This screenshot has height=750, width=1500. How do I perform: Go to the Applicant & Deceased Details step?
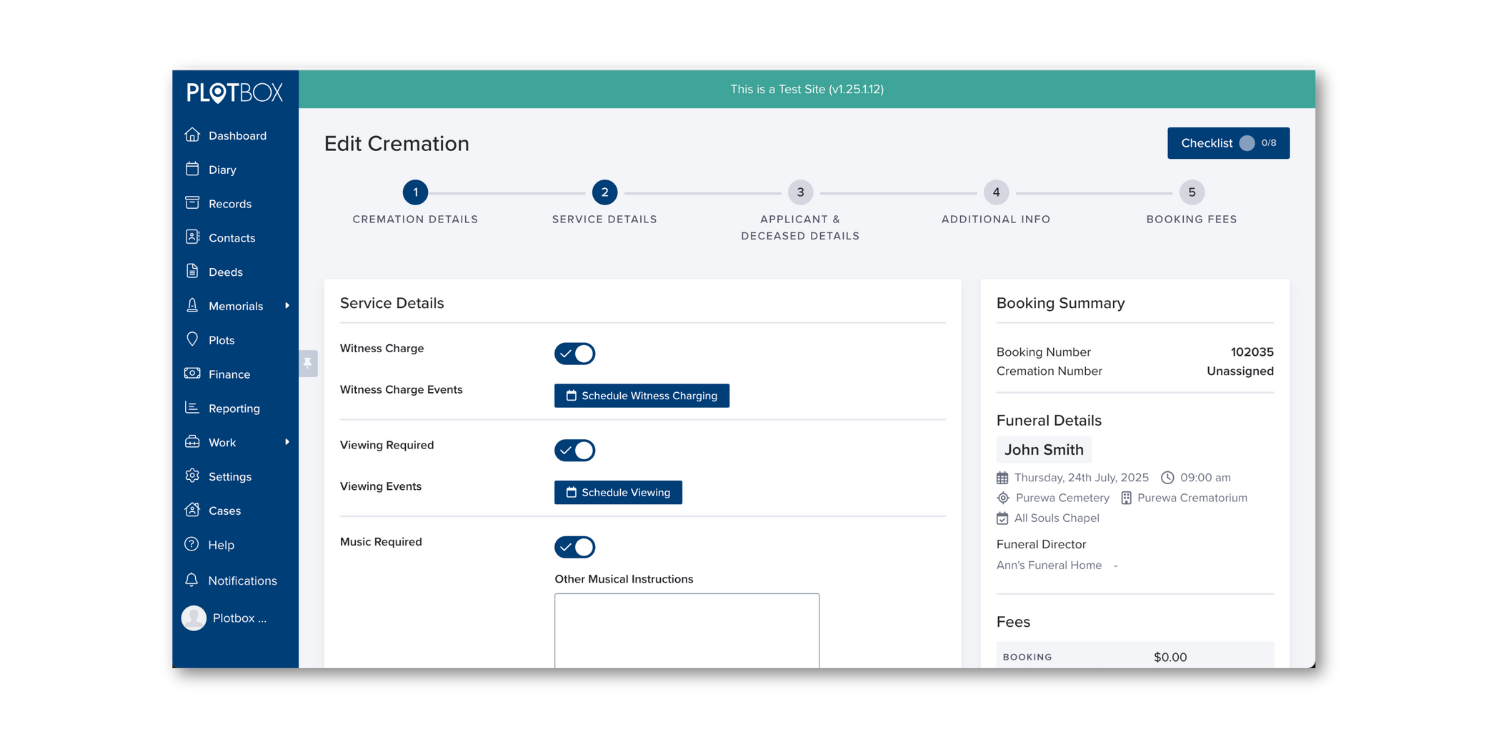tap(800, 192)
